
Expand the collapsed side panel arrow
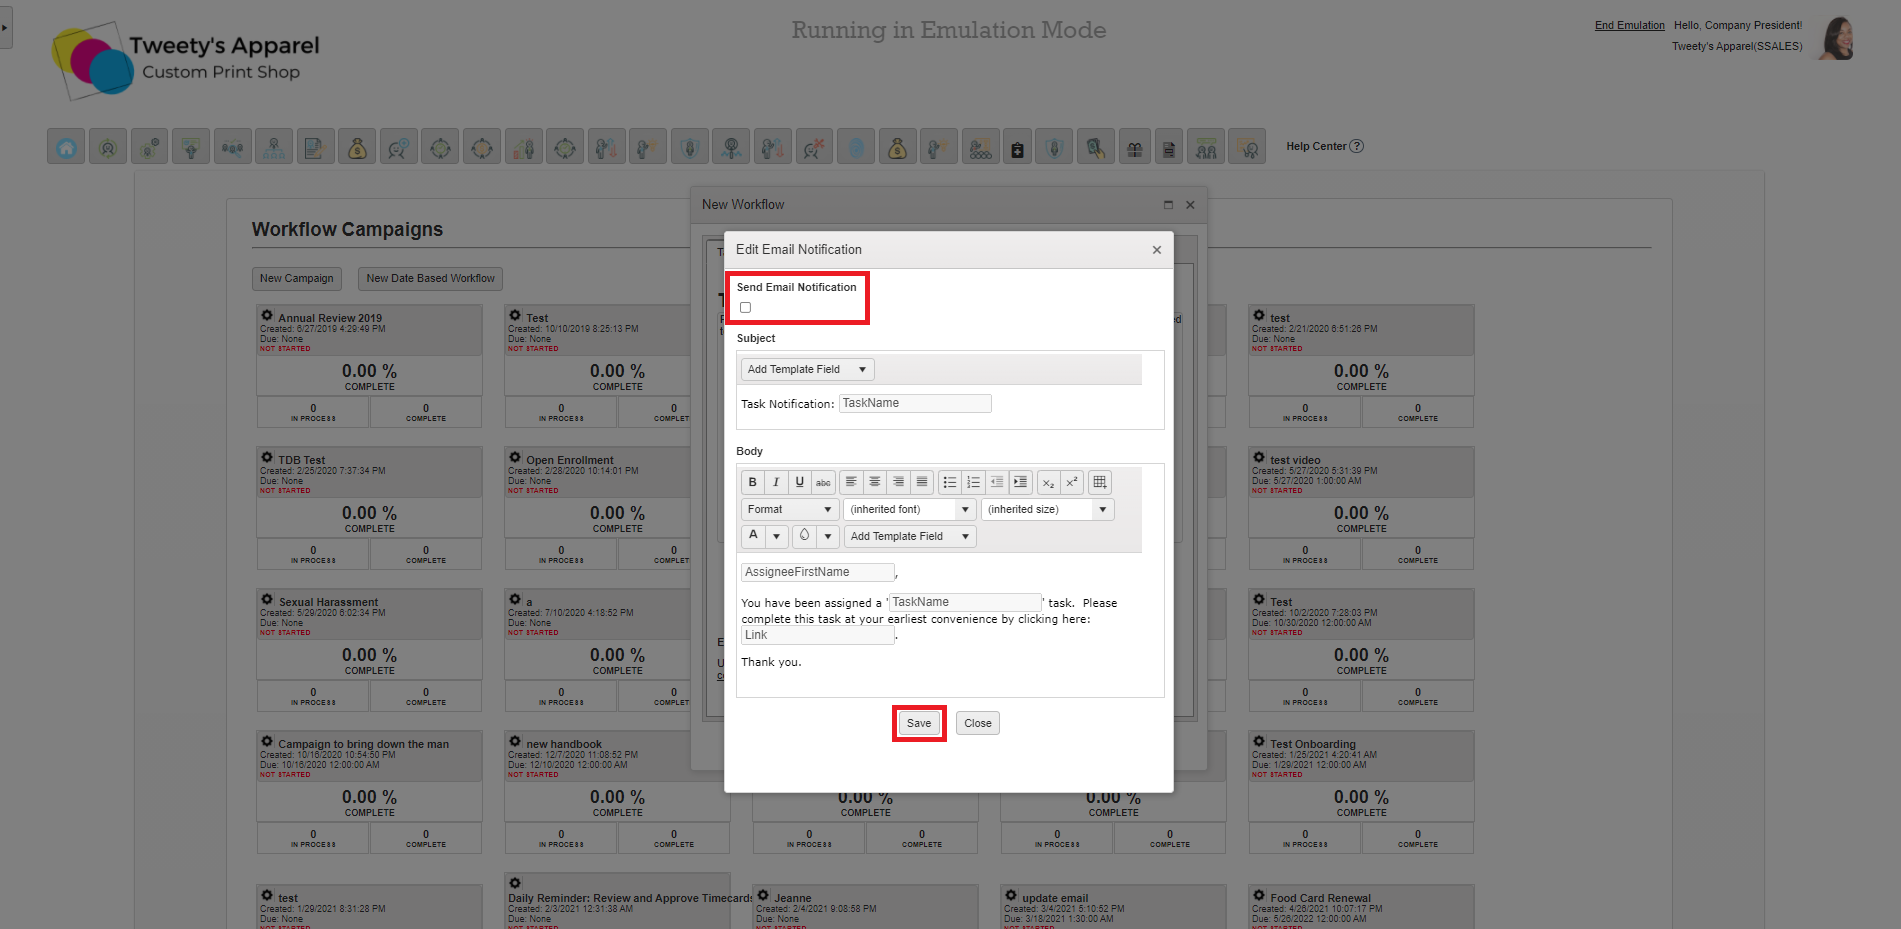(5, 27)
